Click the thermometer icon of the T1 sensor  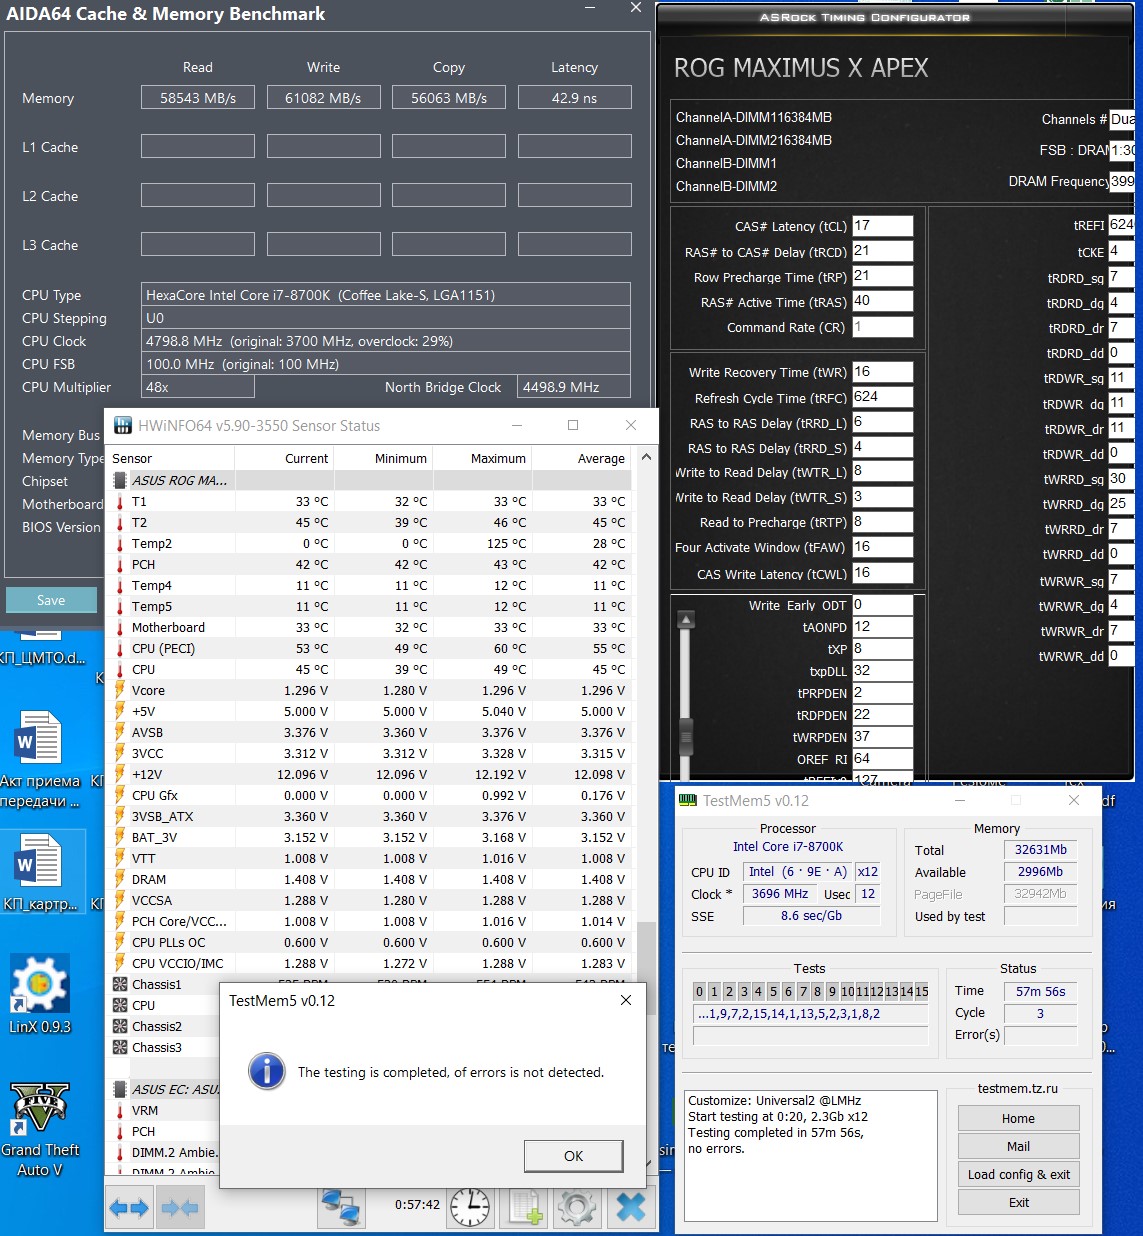(120, 501)
